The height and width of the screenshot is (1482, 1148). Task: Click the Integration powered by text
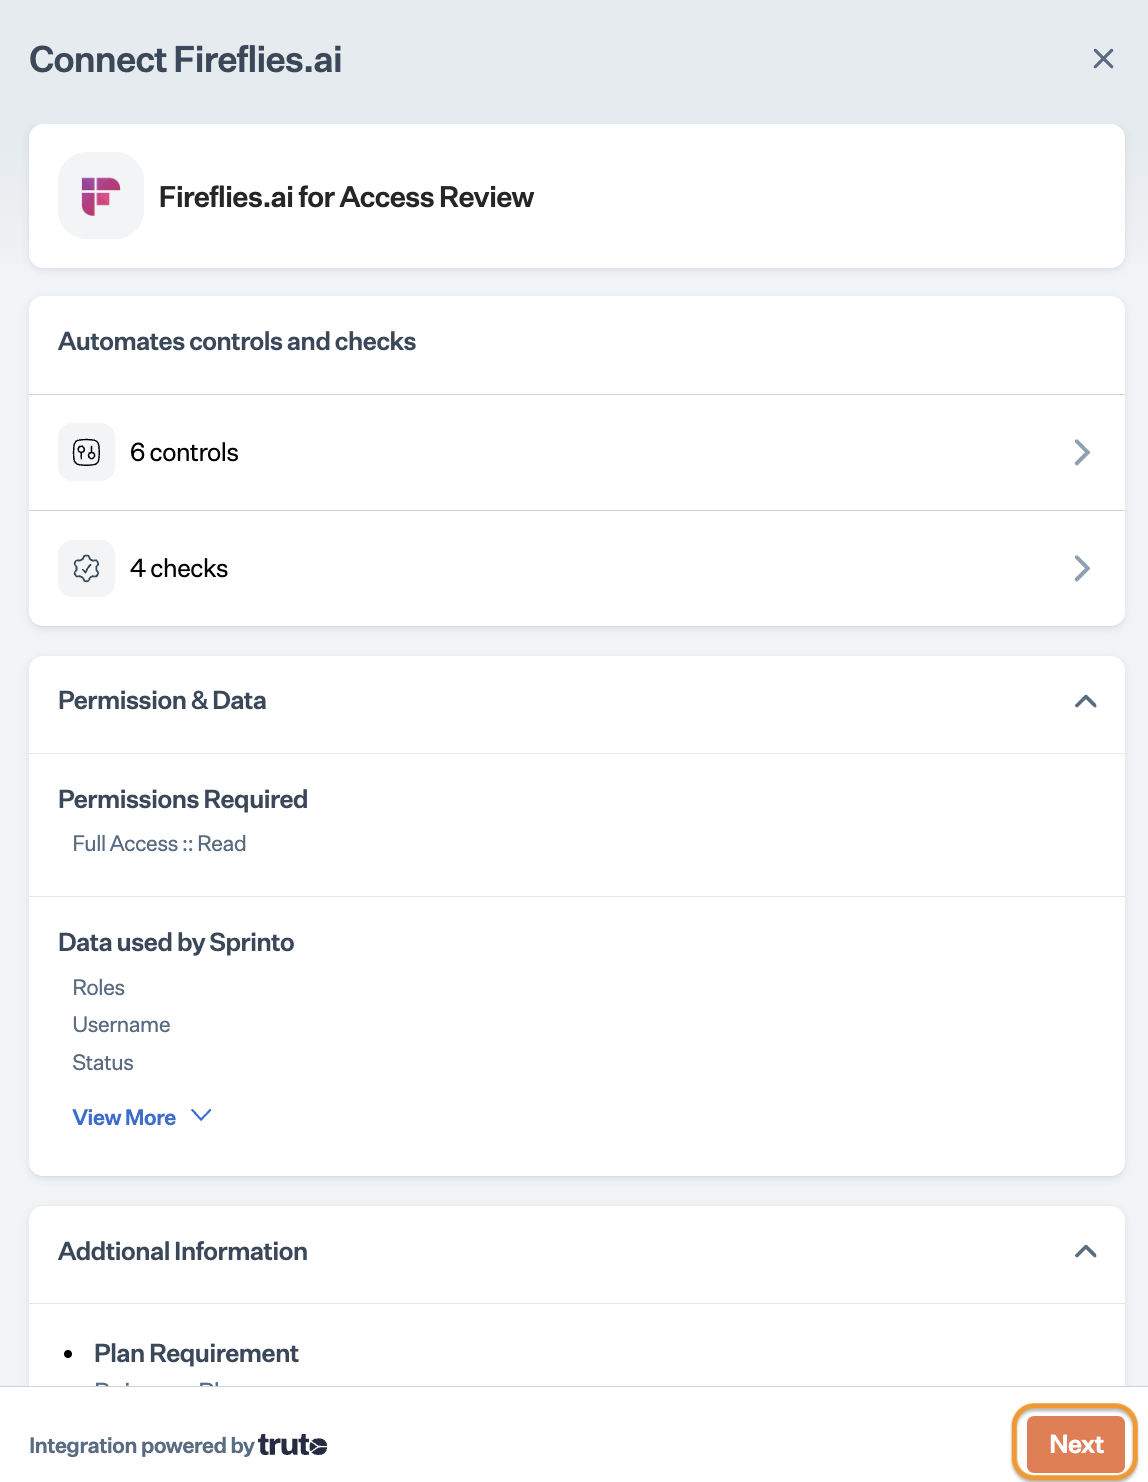[142, 1445]
